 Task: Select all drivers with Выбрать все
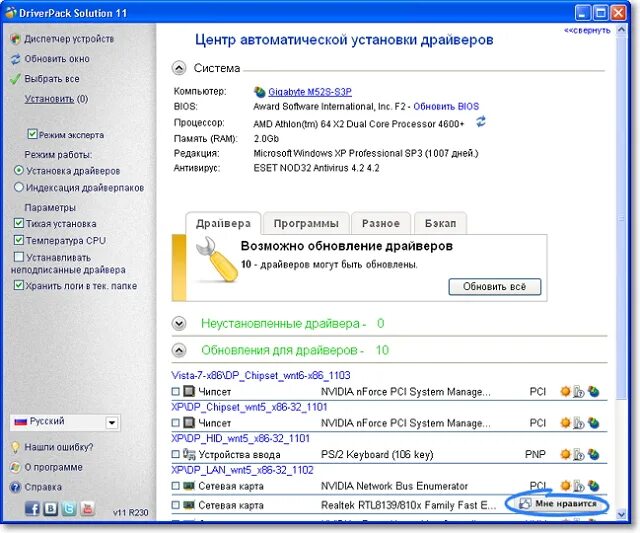click(x=45, y=79)
